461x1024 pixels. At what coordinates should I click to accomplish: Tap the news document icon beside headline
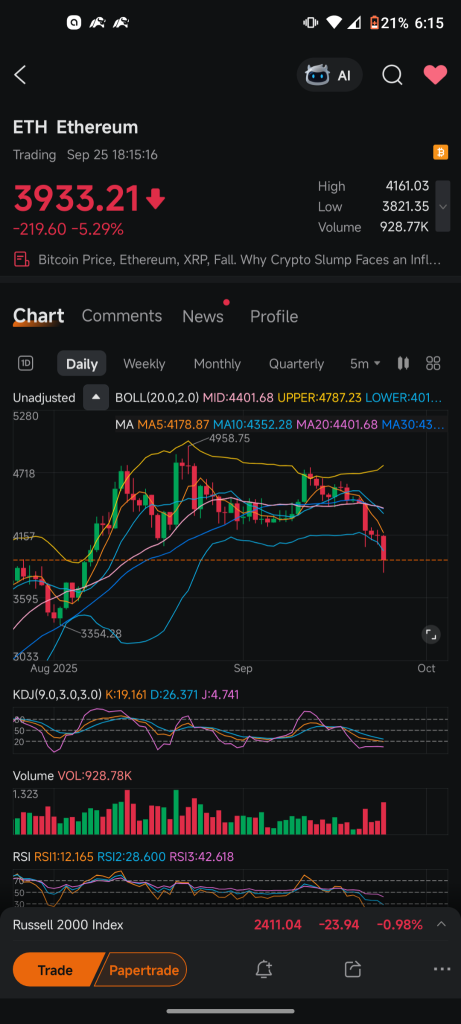(22, 260)
